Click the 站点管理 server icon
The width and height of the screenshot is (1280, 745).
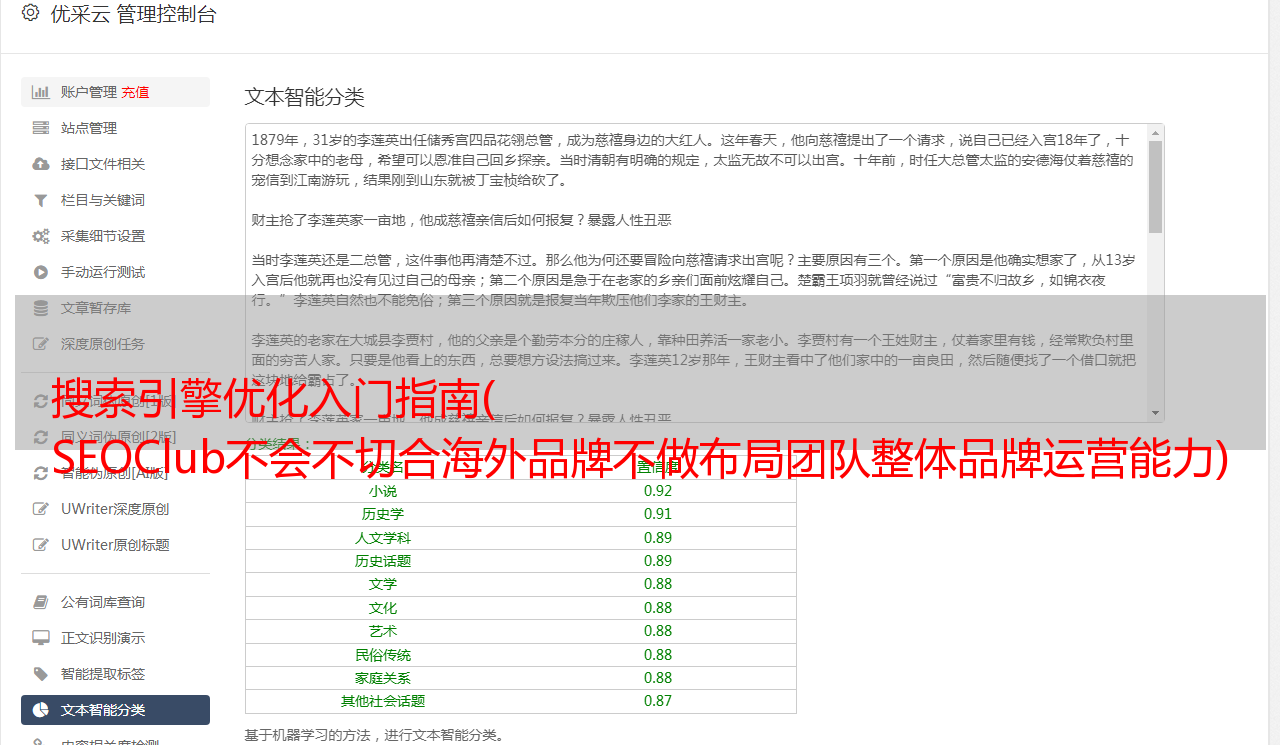click(41, 128)
